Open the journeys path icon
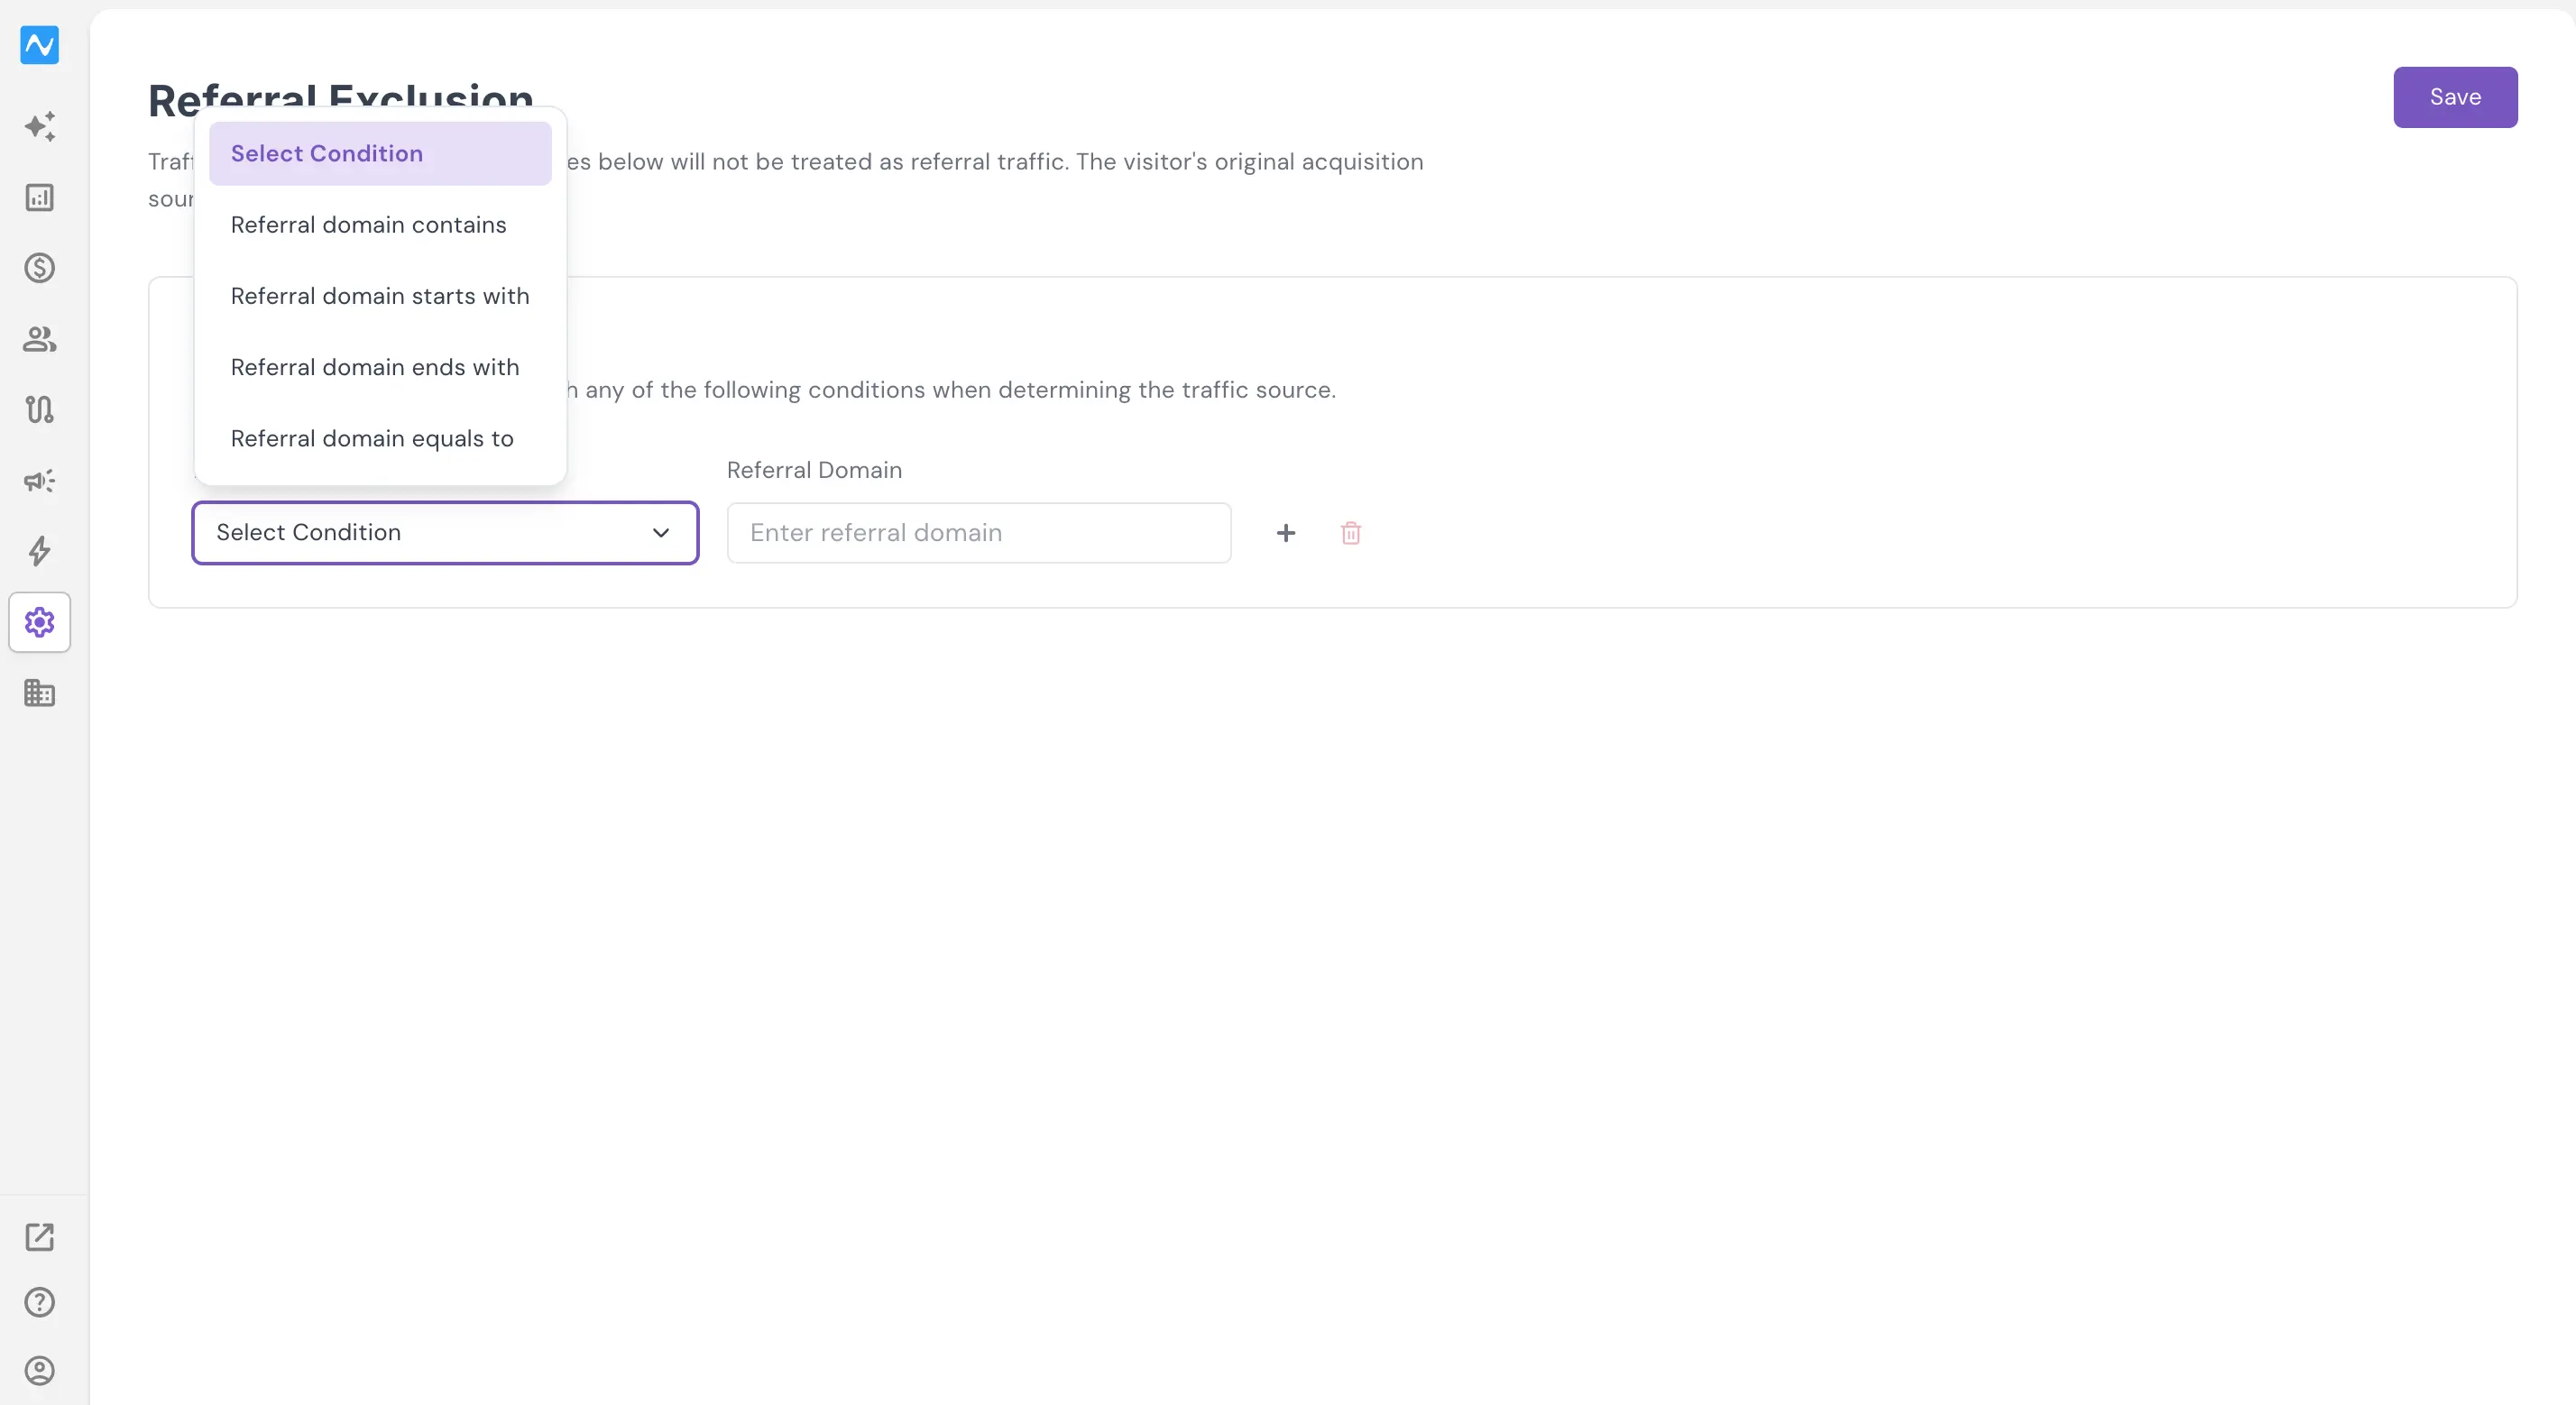 click(x=40, y=409)
